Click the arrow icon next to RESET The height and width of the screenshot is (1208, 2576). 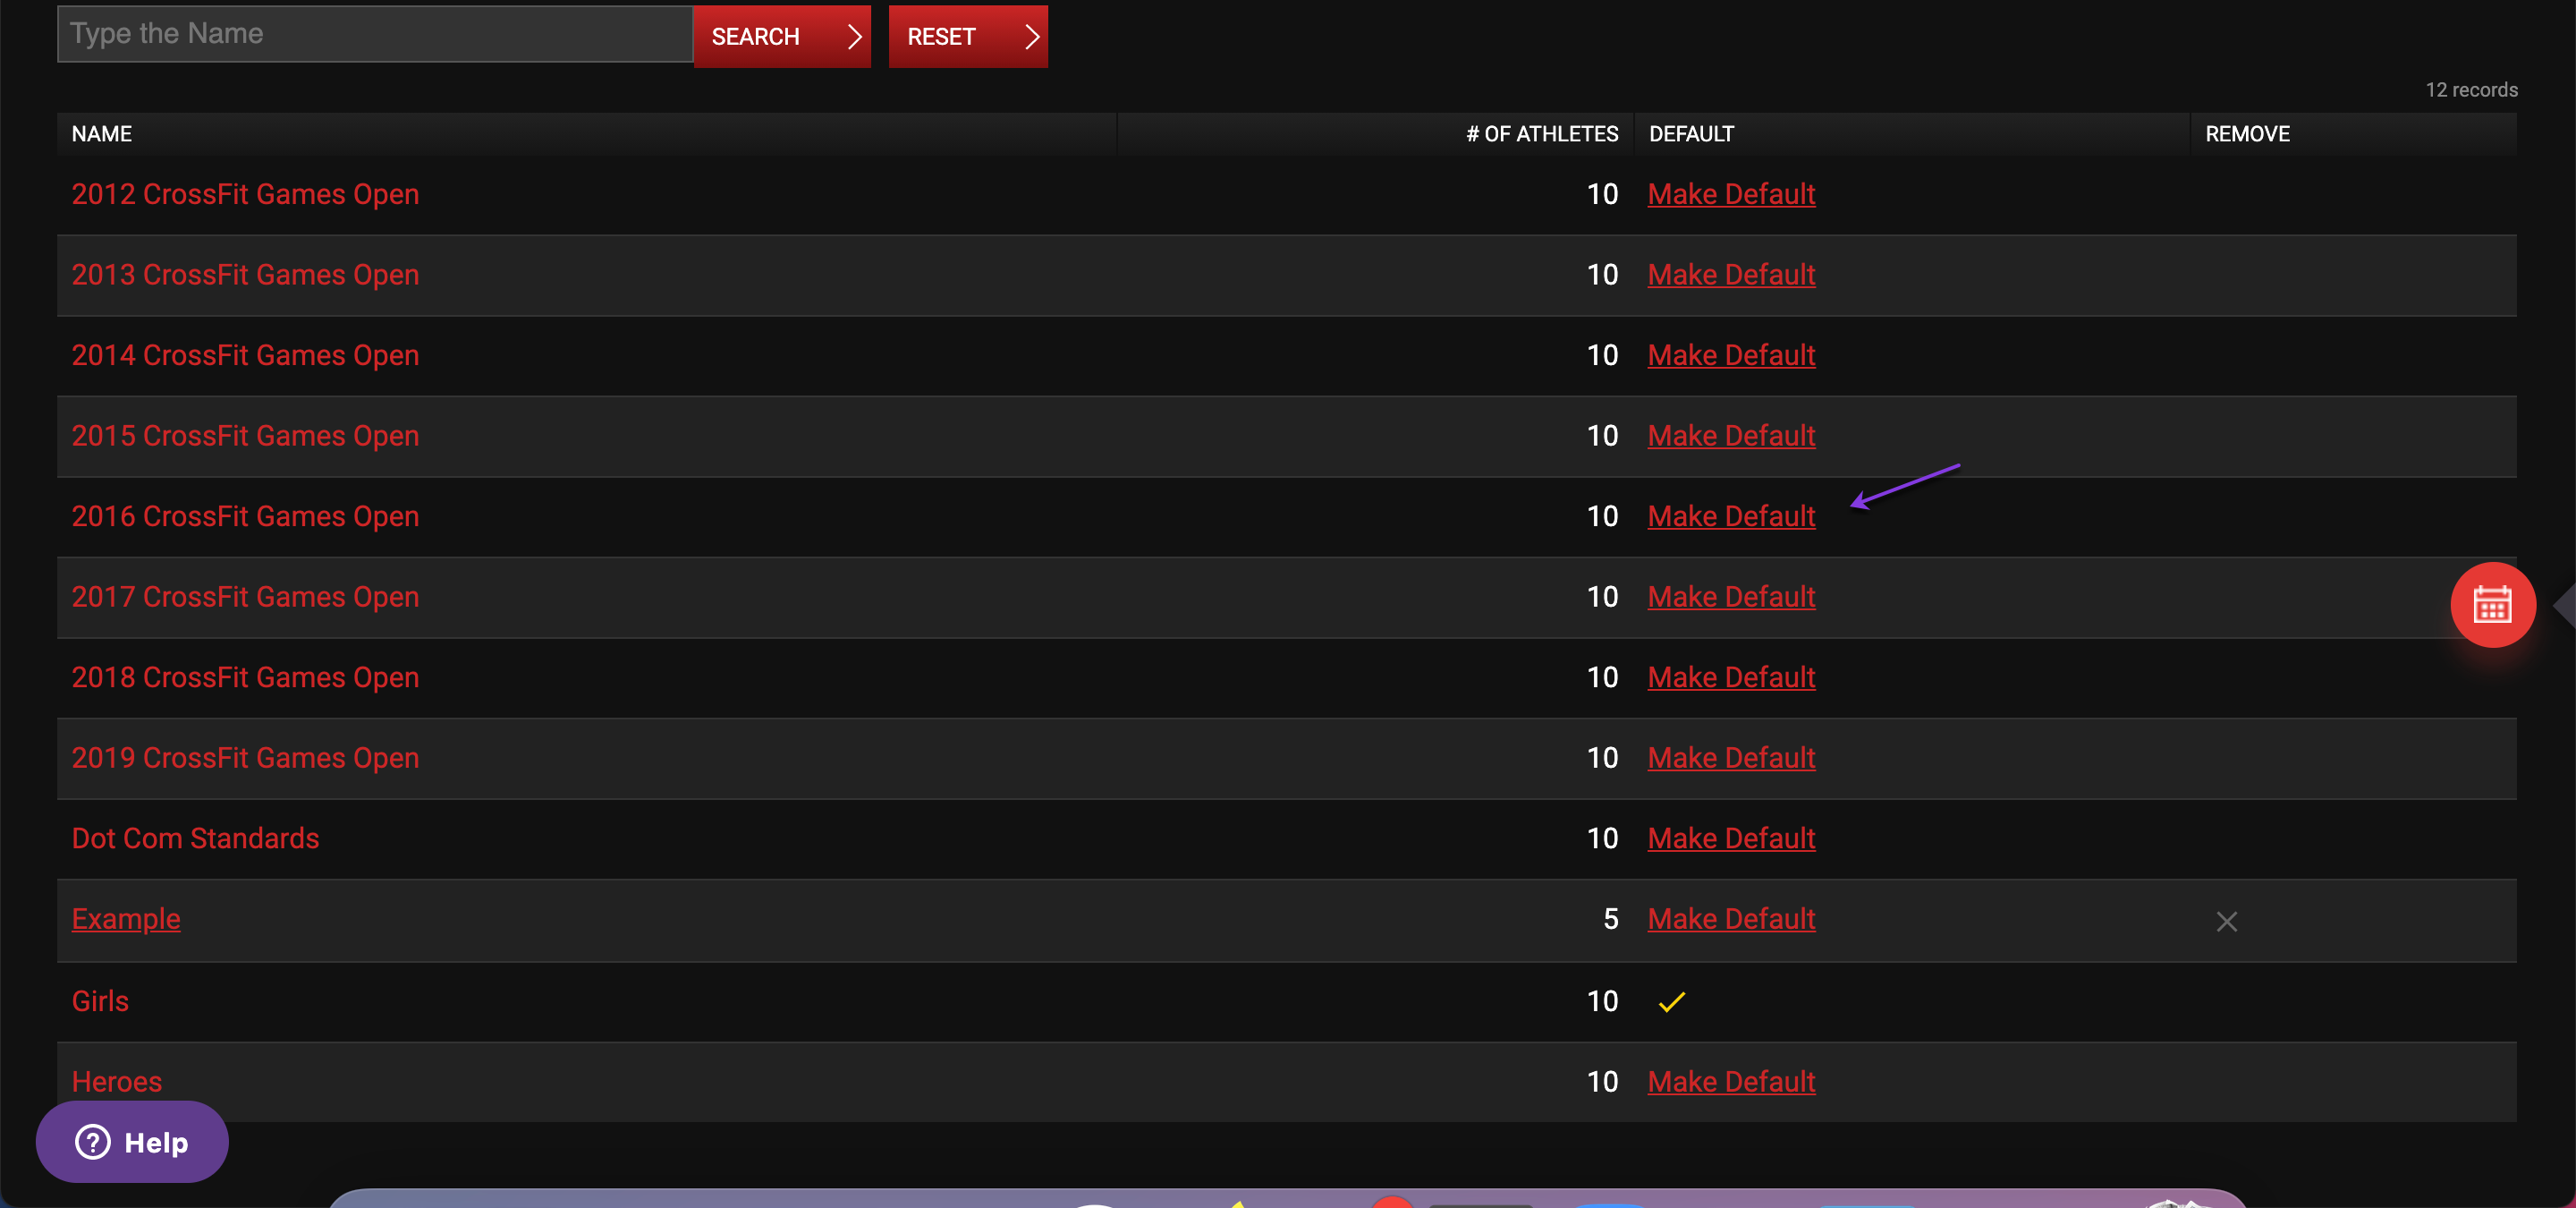[1029, 35]
